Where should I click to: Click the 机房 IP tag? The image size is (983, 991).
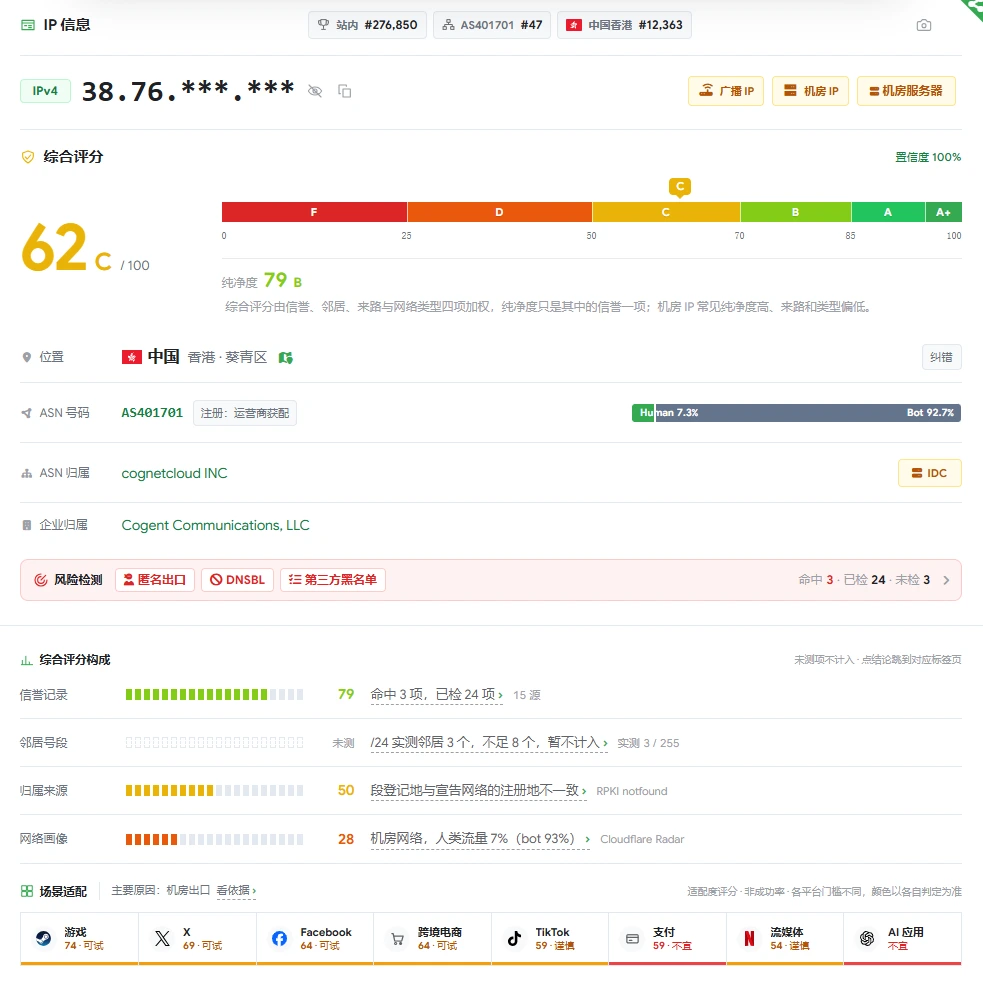tap(810, 91)
